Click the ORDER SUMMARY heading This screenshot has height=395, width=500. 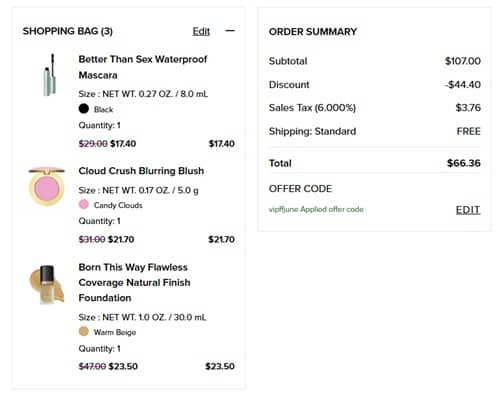[313, 32]
